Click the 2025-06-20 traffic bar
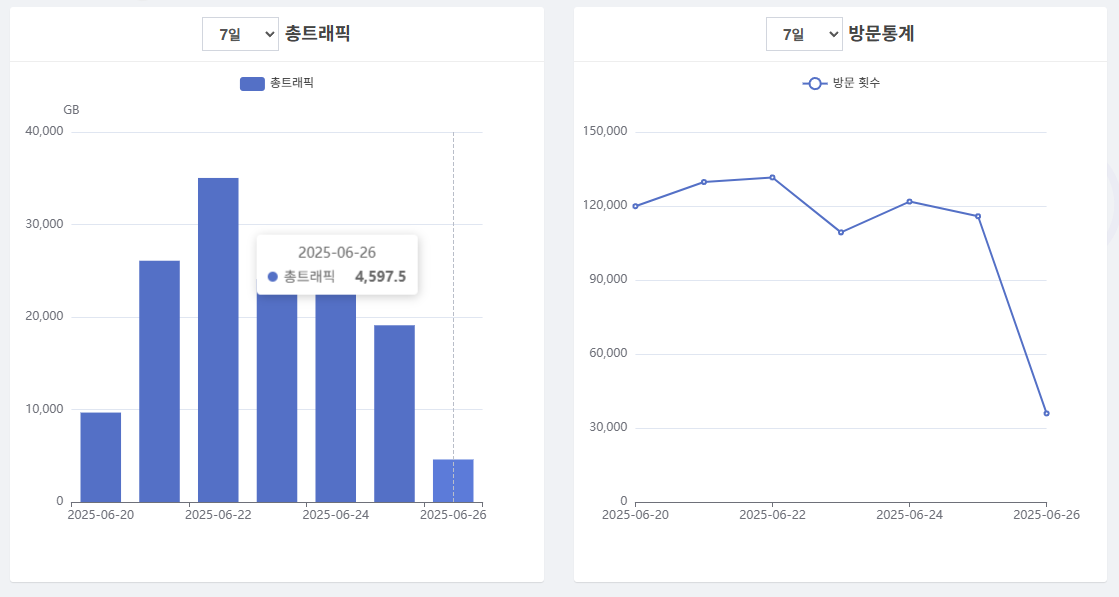Image resolution: width=1119 pixels, height=597 pixels. 101,457
